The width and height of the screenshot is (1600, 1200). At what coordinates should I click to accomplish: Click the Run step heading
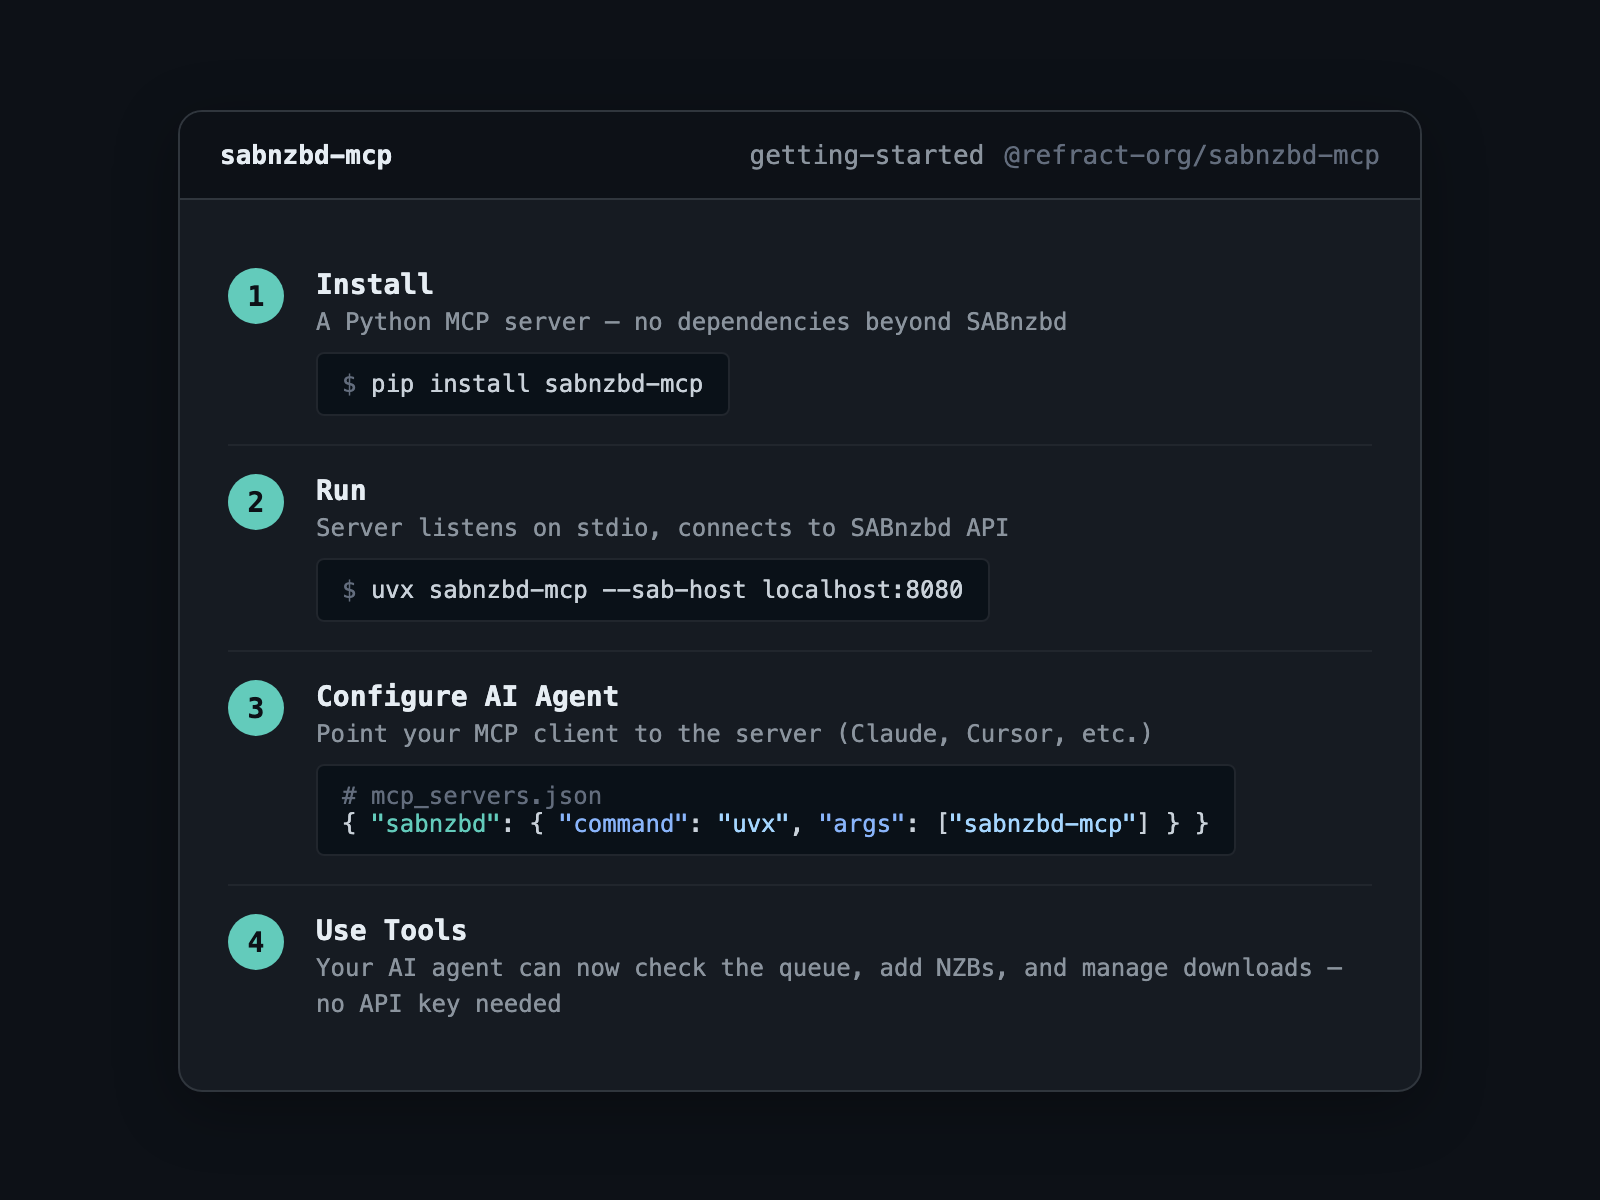point(341,490)
